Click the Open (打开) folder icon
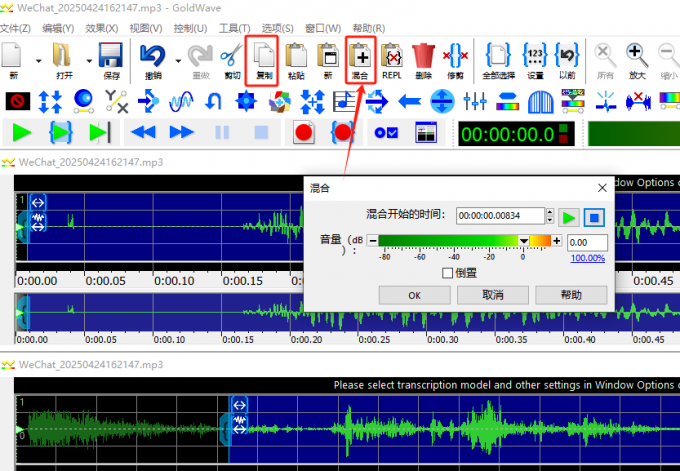This screenshot has width=680, height=471. pyautogui.click(x=62, y=56)
